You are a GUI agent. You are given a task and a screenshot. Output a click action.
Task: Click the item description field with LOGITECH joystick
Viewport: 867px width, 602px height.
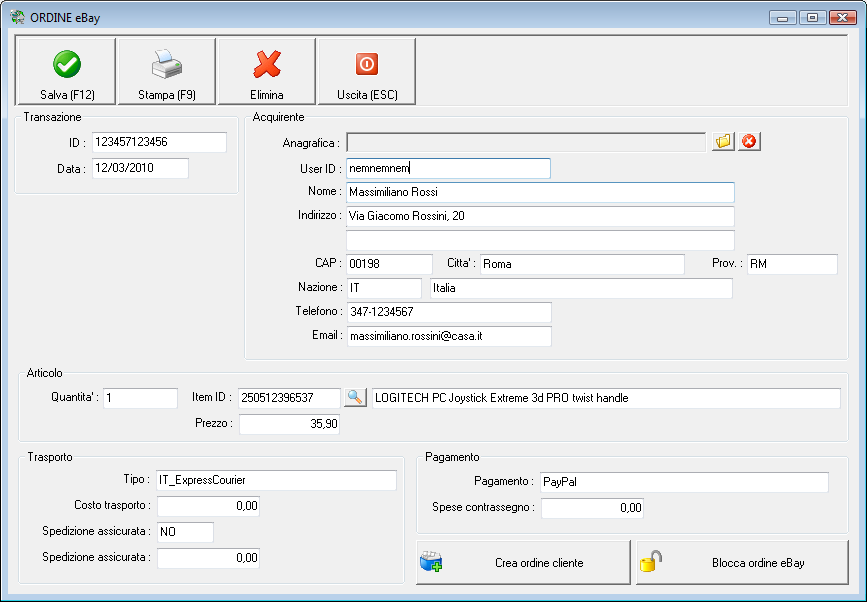606,398
